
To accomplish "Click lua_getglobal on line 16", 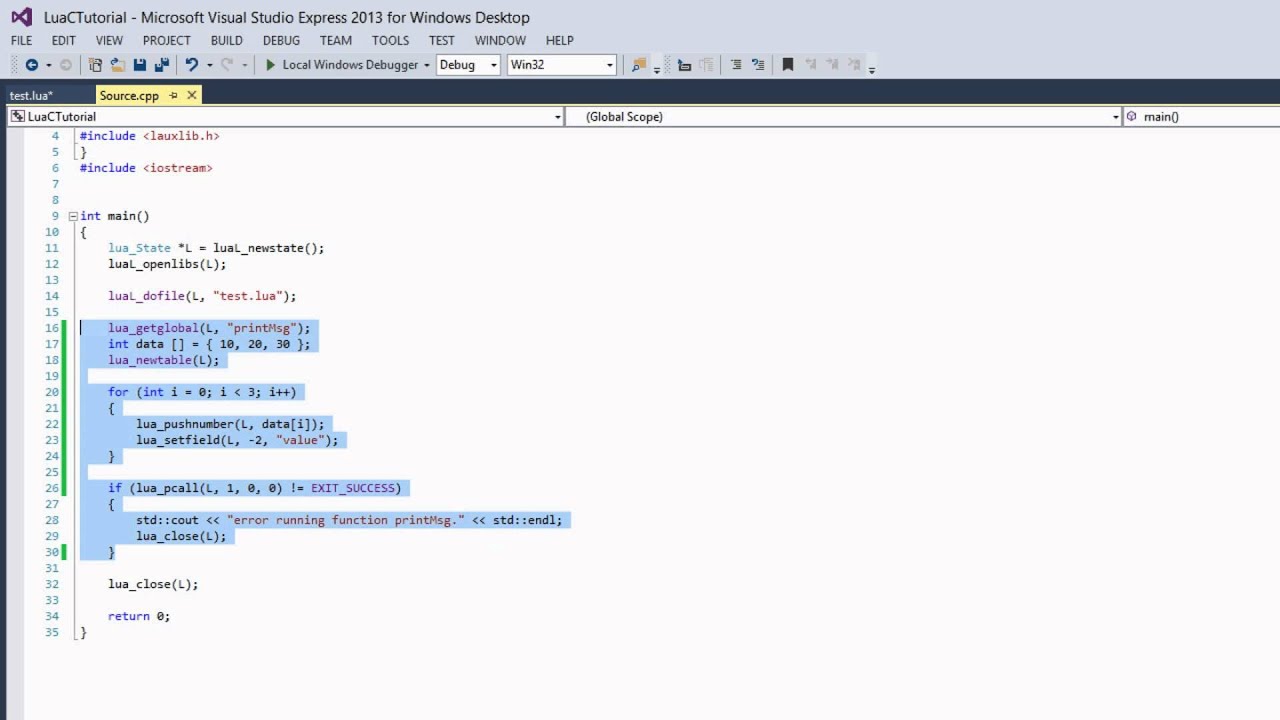I will click(x=153, y=328).
